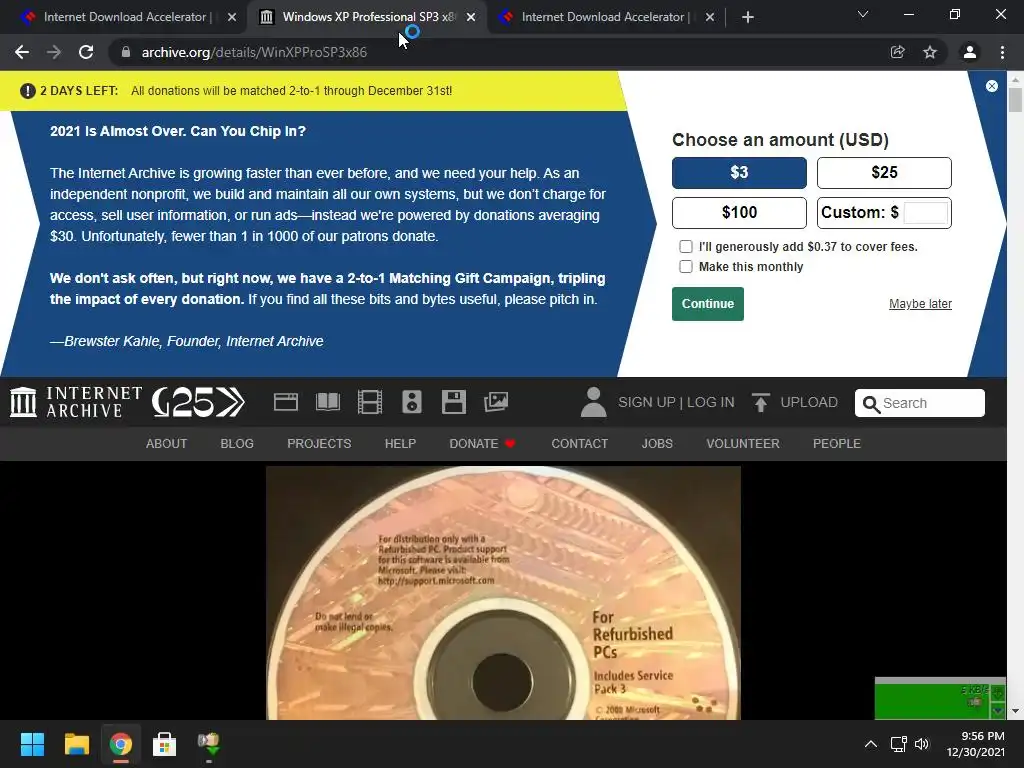Click the LOG IN link
This screenshot has width=1024, height=768.
(711, 402)
